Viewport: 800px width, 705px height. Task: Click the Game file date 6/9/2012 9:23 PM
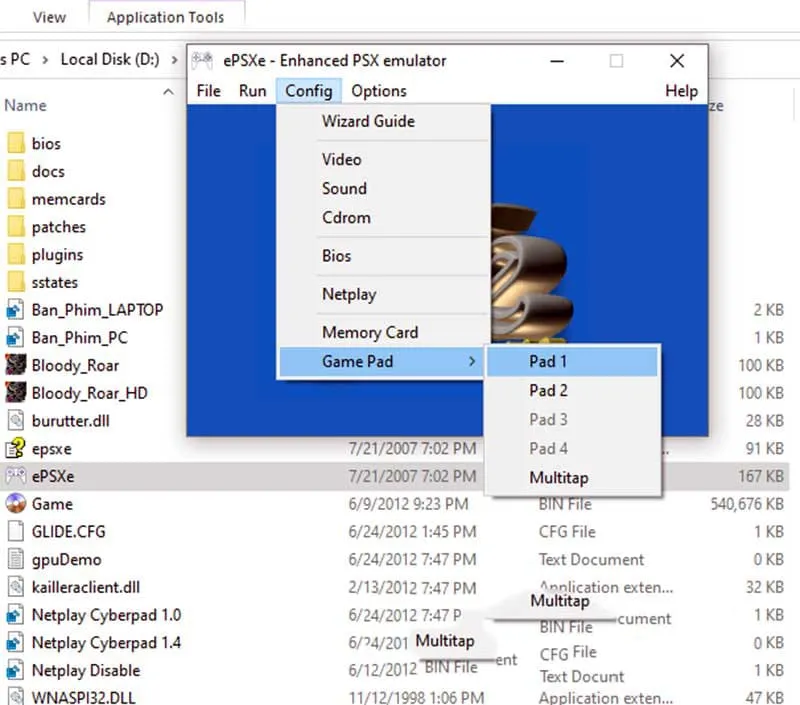(x=409, y=504)
